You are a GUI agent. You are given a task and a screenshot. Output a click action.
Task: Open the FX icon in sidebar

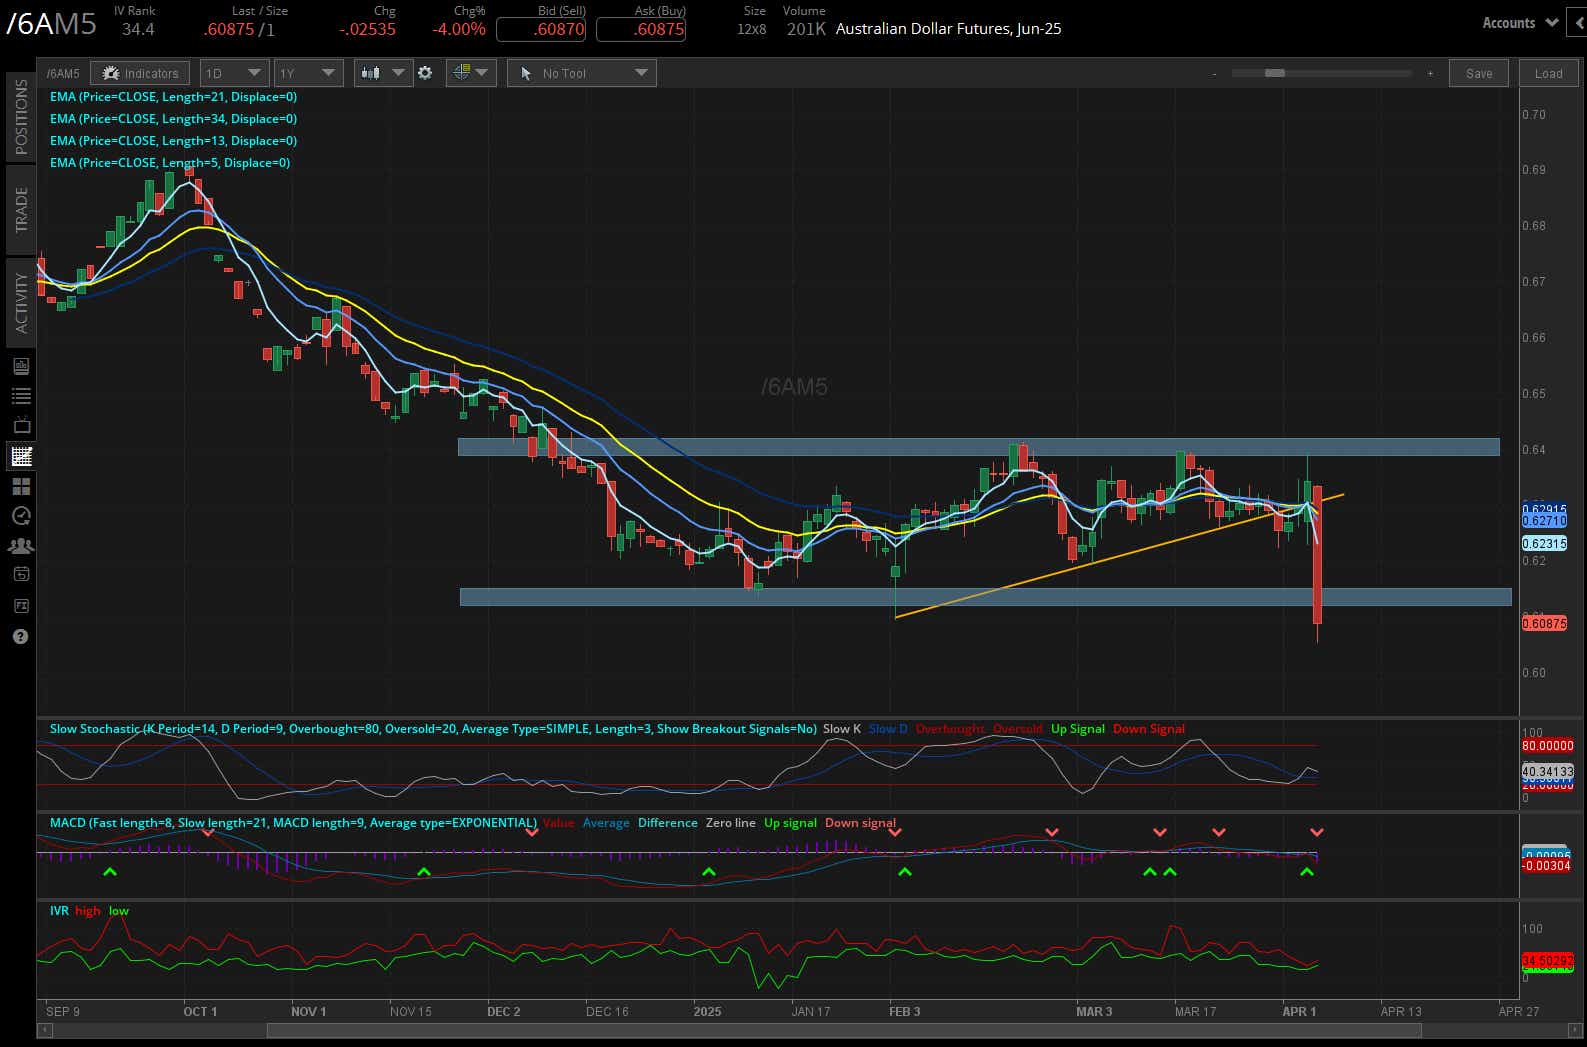[21, 605]
